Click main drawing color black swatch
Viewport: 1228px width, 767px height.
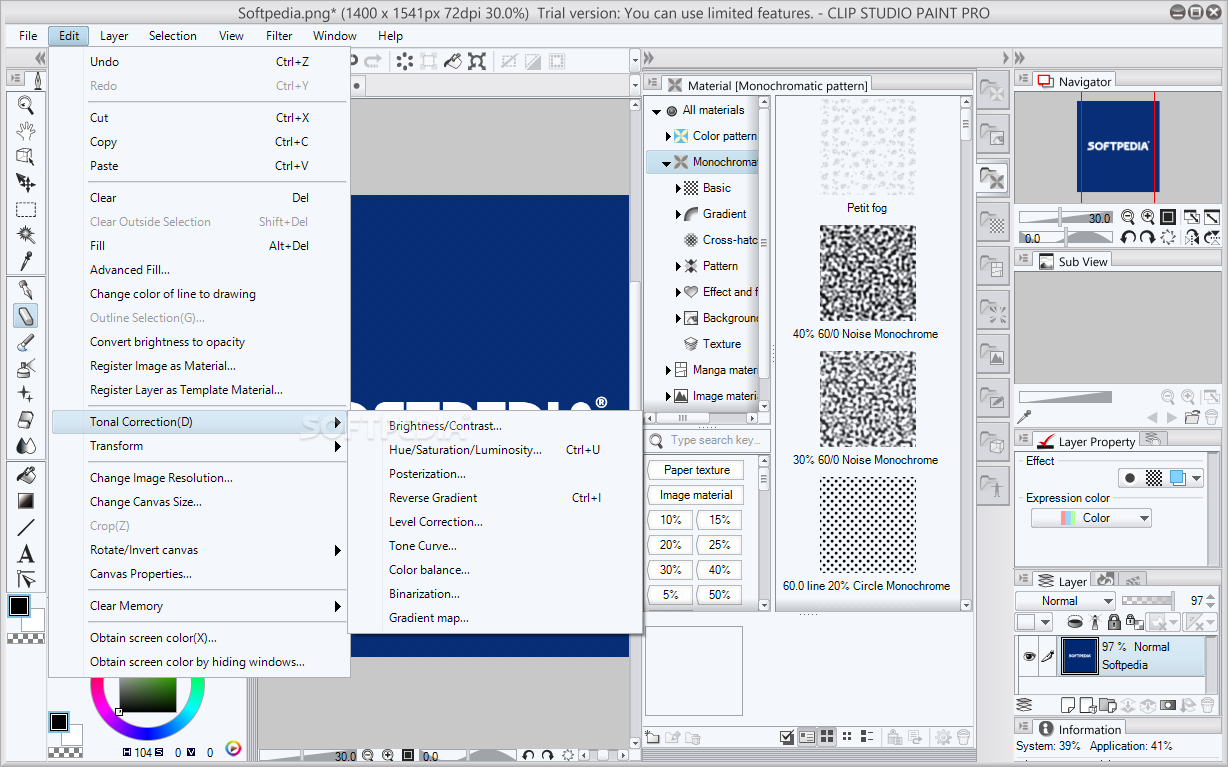[19, 606]
